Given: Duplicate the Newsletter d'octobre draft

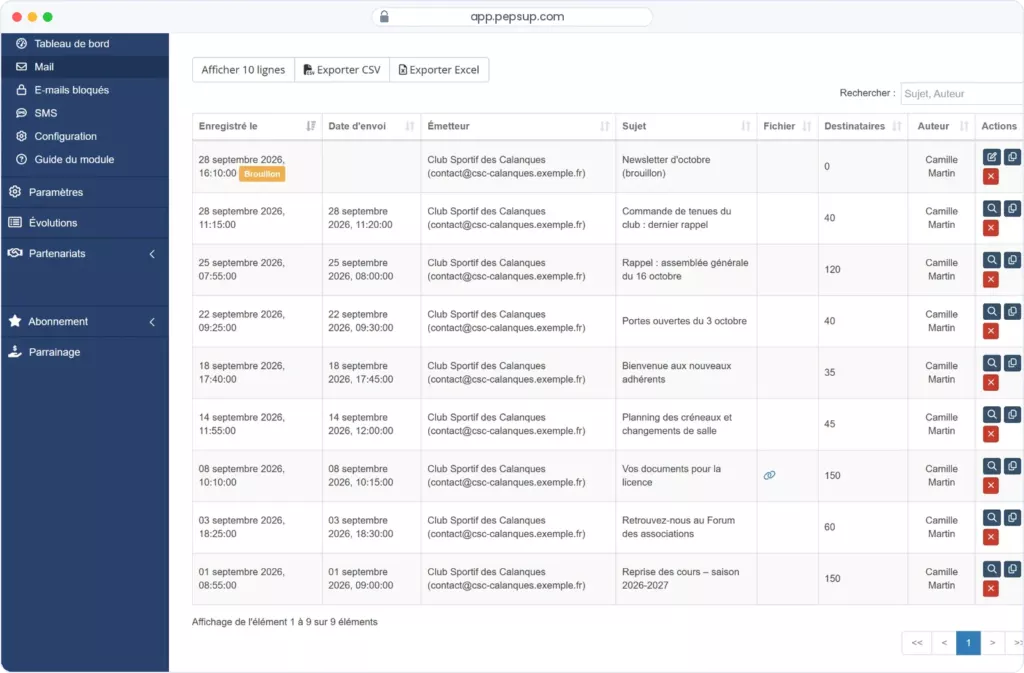Looking at the screenshot, I should (1012, 157).
